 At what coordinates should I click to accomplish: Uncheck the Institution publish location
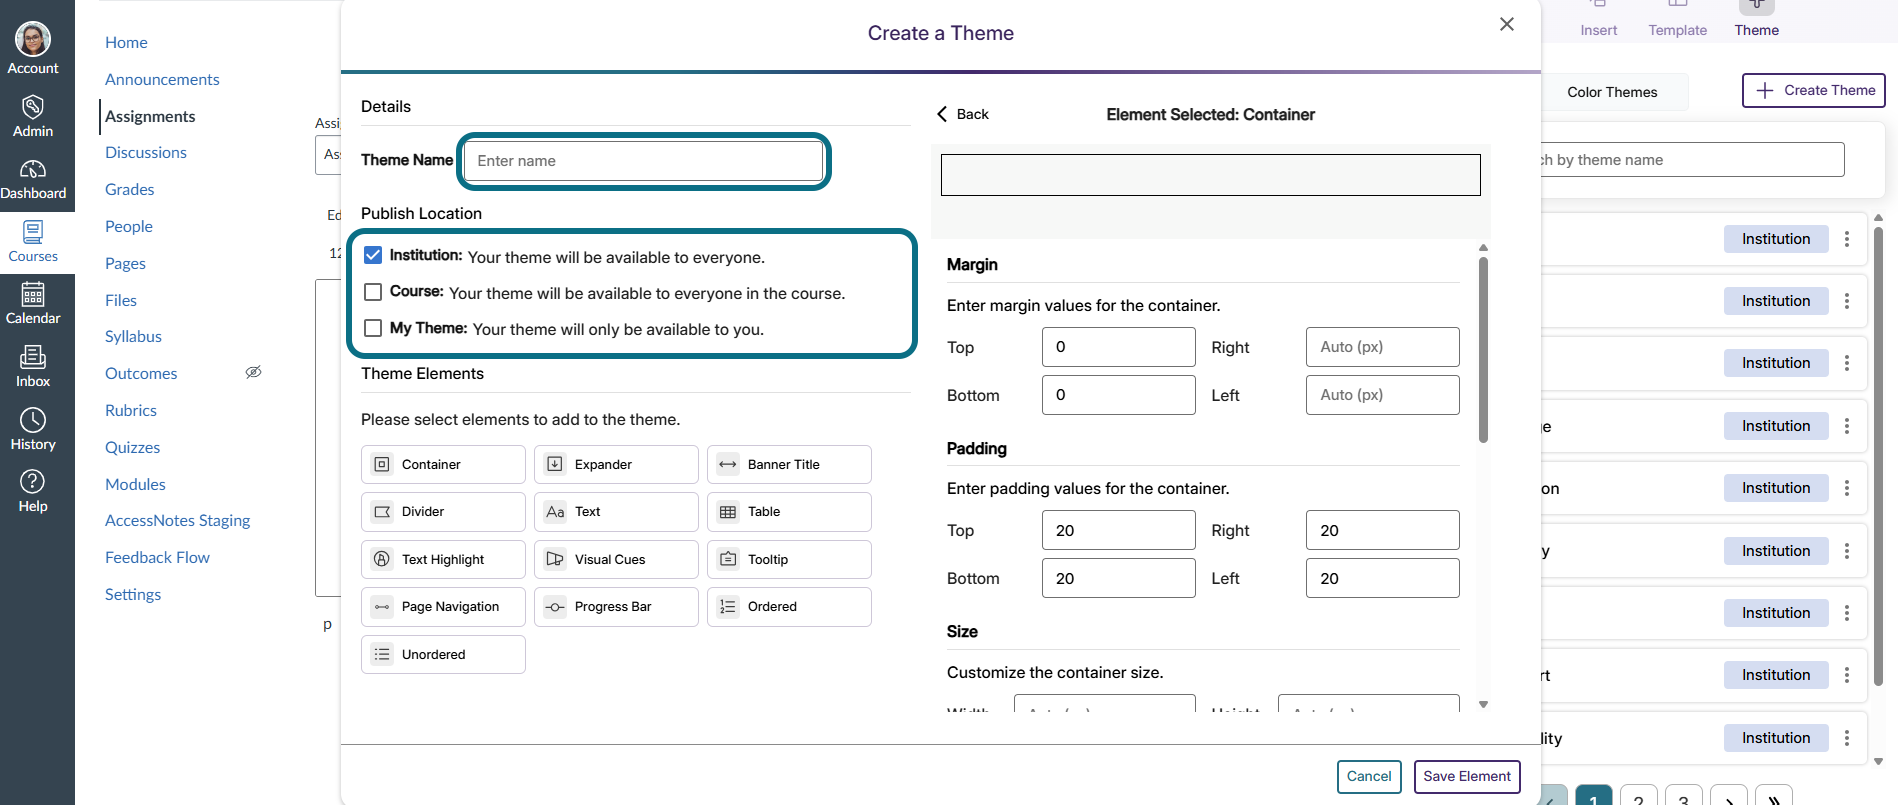(x=373, y=255)
